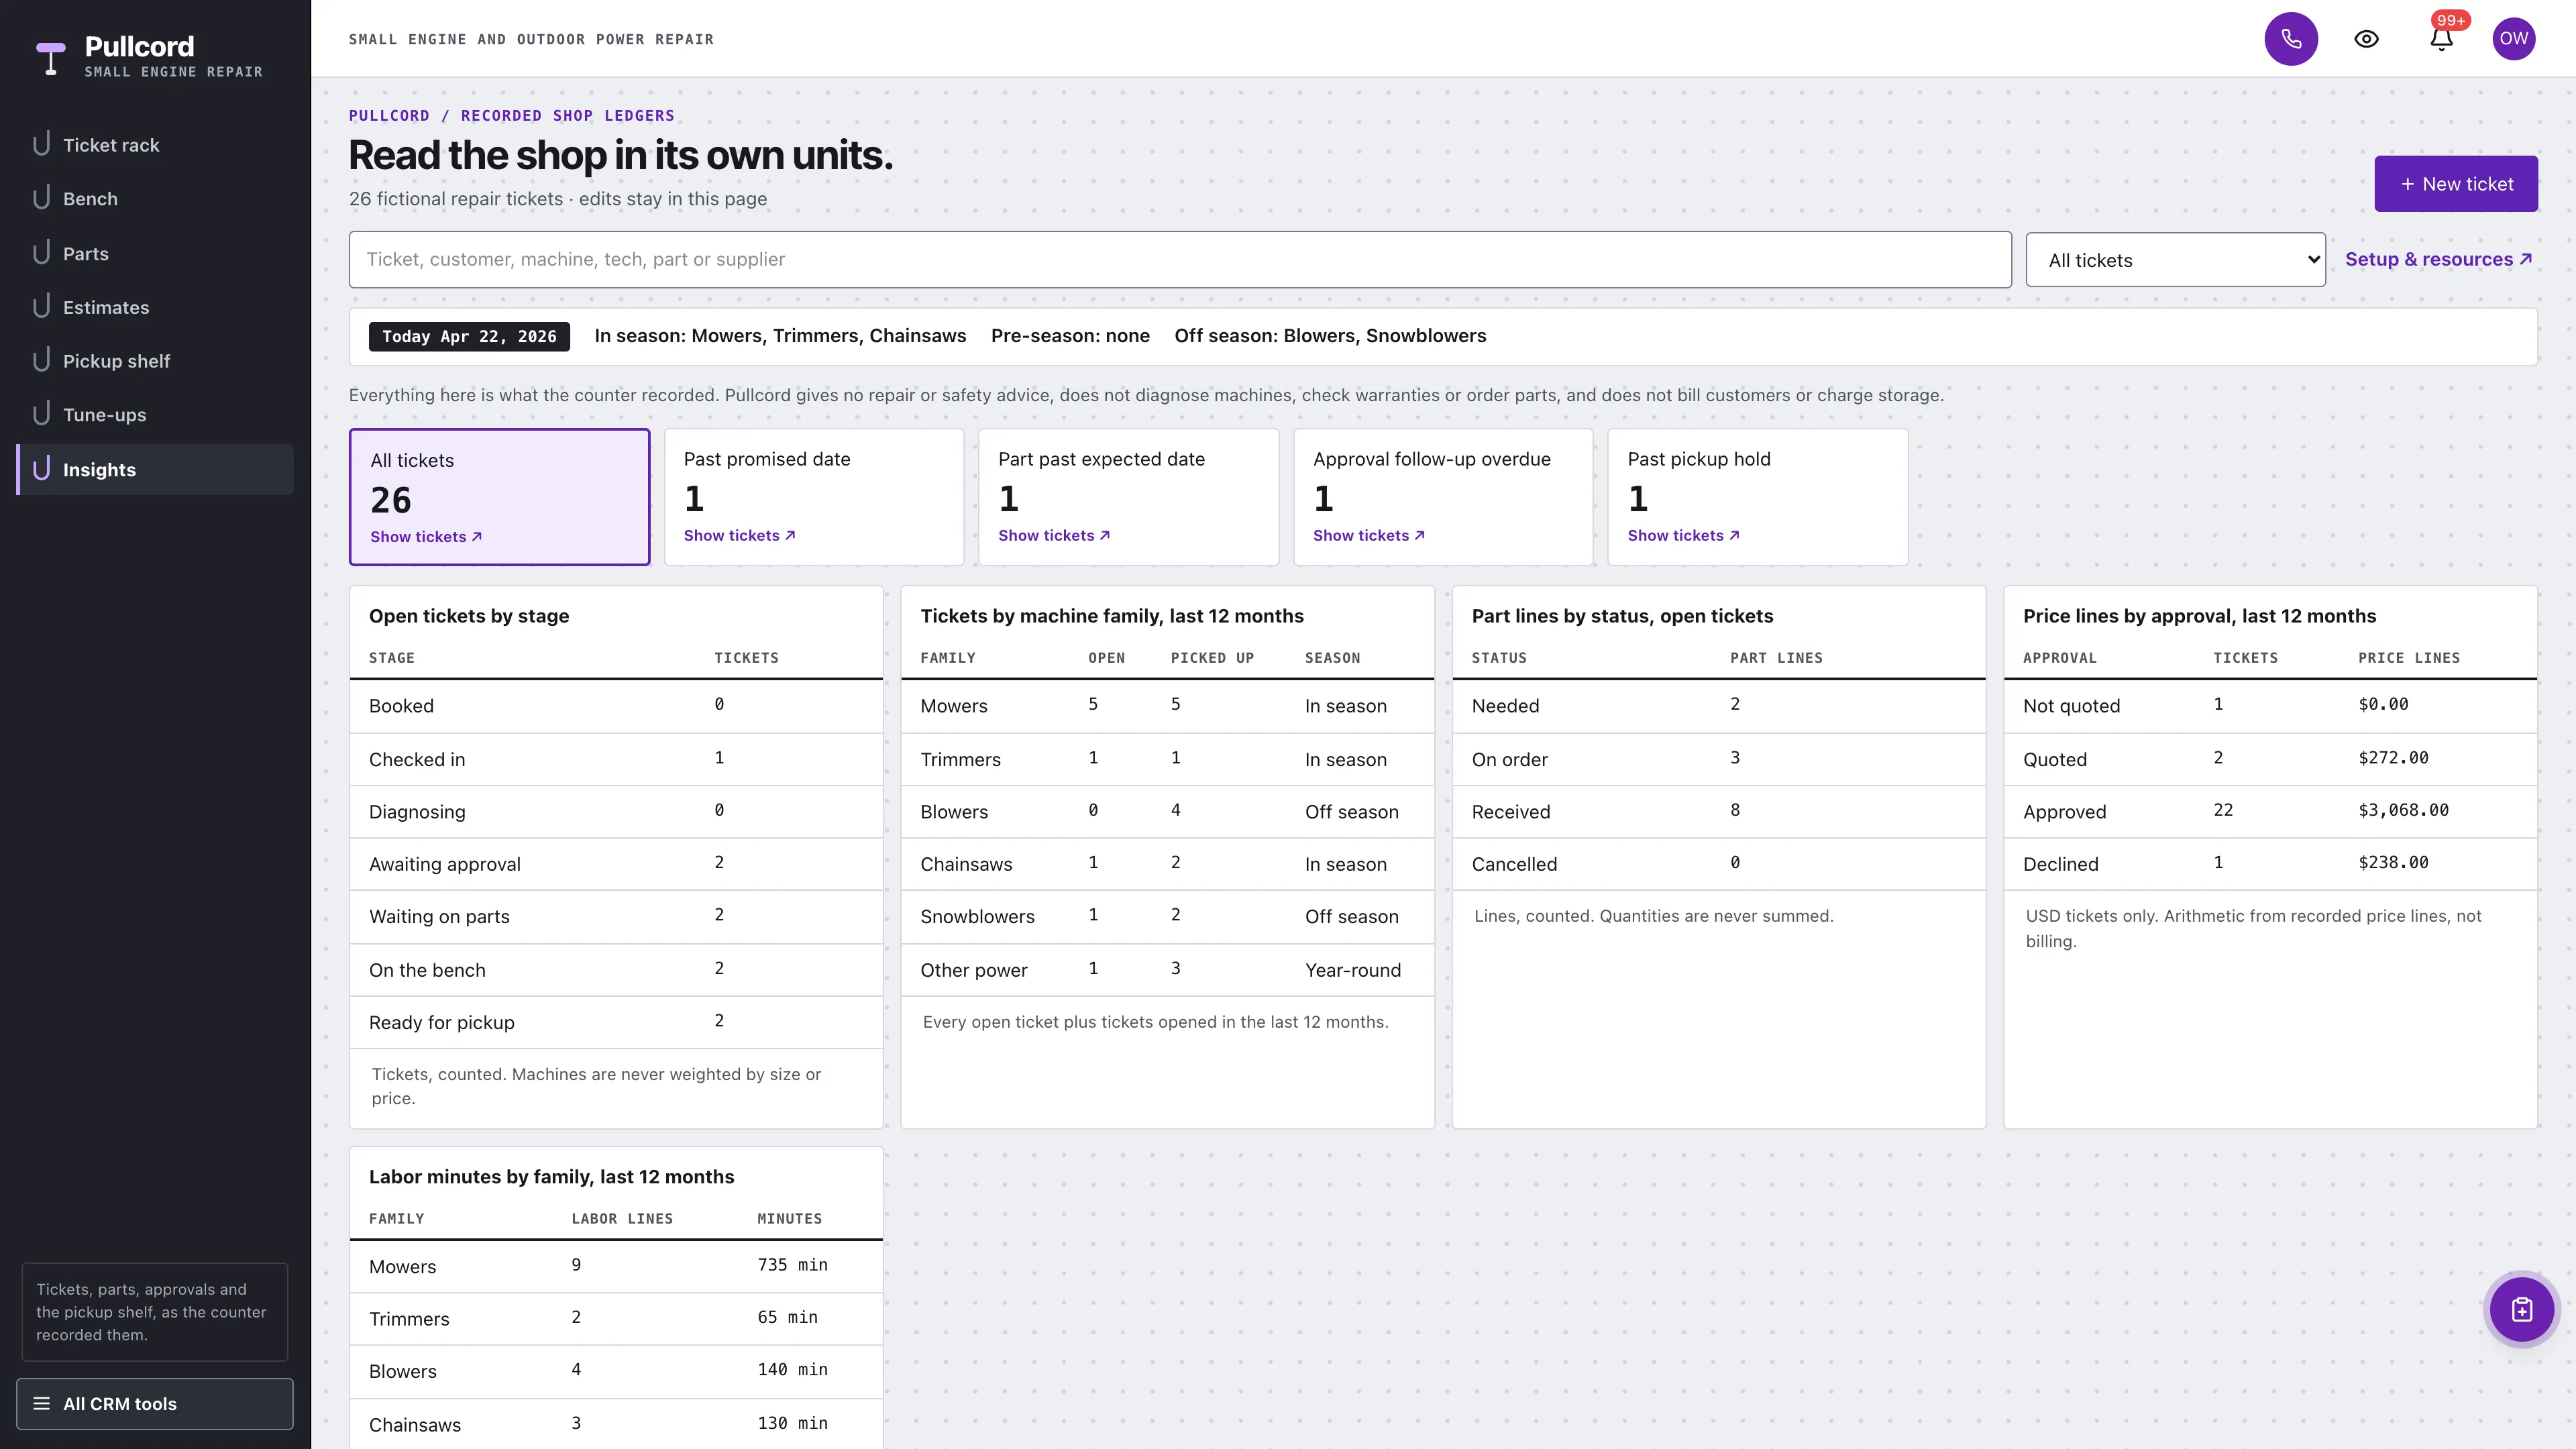Click the Declined approval row

click(2270, 864)
